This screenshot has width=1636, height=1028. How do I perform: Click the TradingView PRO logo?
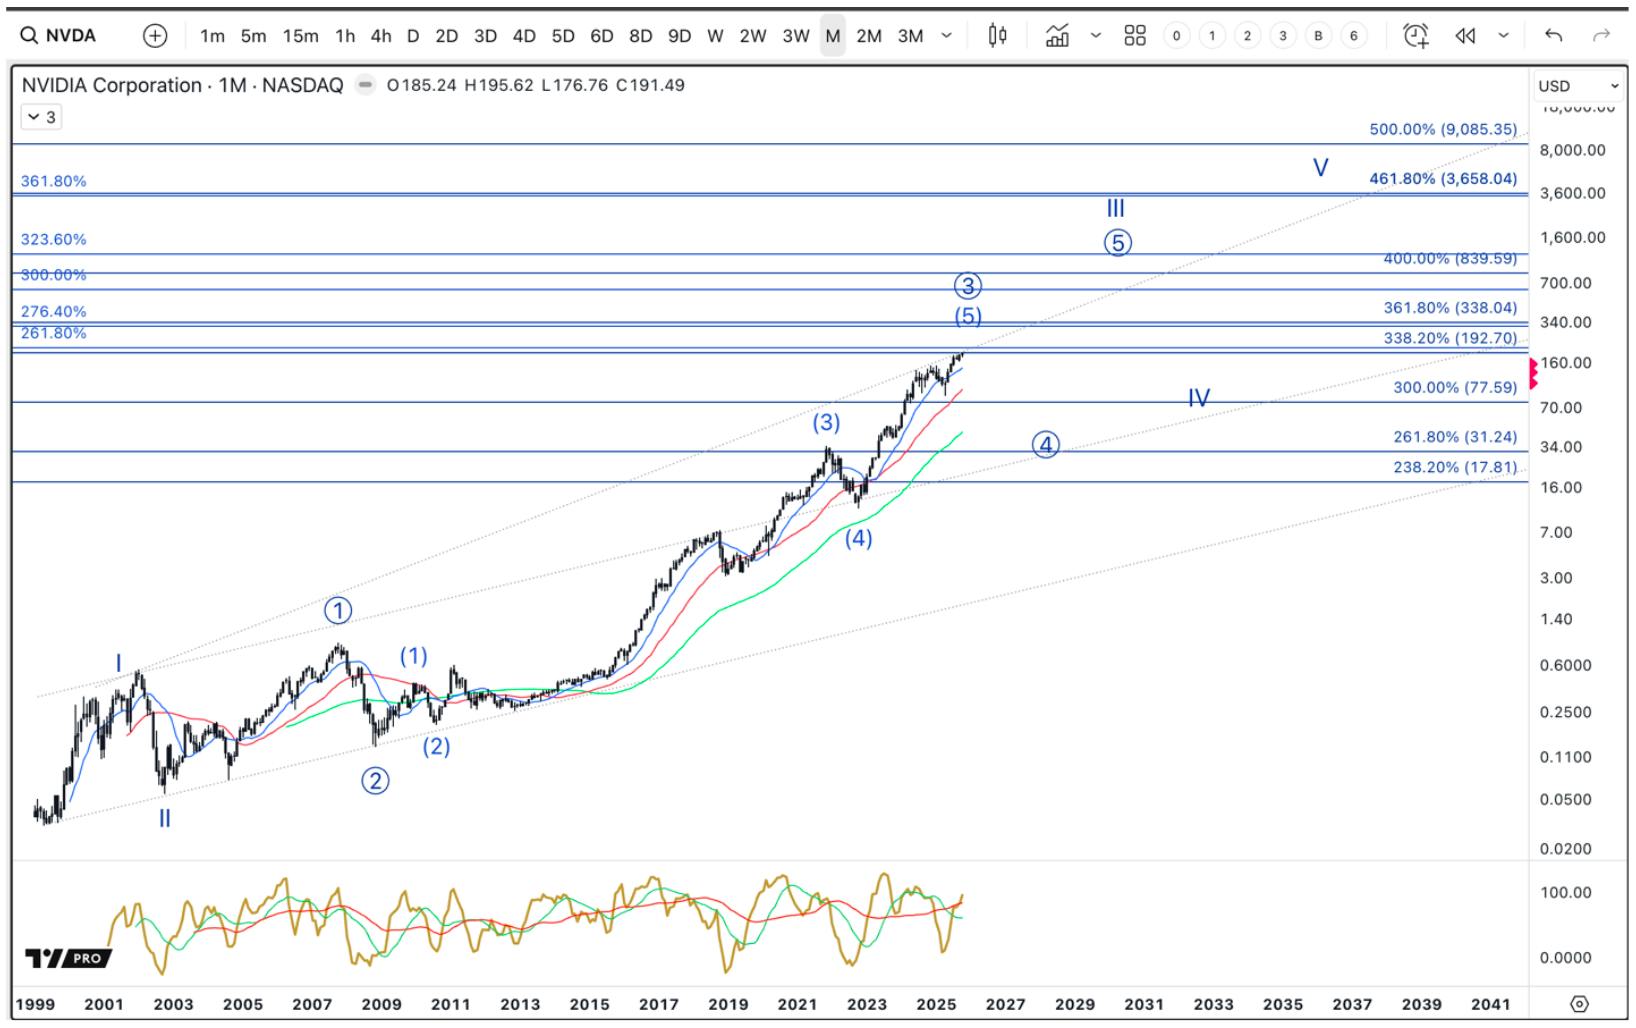click(x=68, y=958)
